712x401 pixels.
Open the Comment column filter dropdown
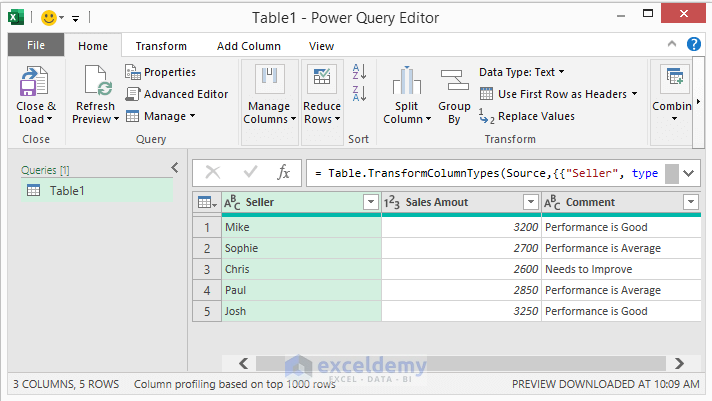[691, 202]
